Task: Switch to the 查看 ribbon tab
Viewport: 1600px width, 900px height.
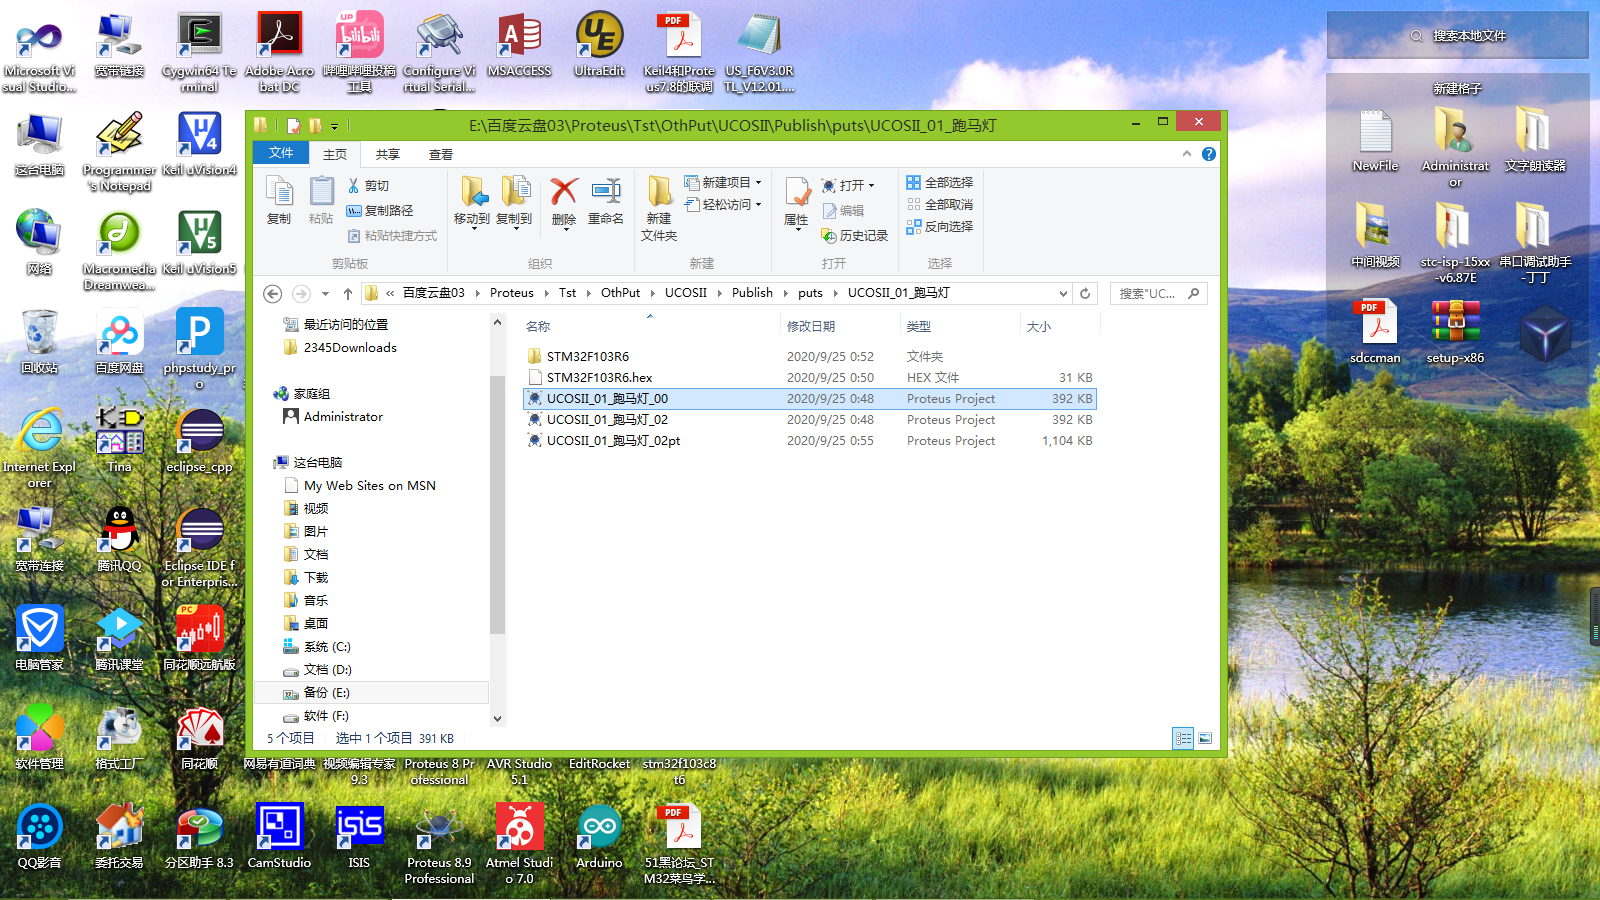Action: pyautogui.click(x=440, y=154)
